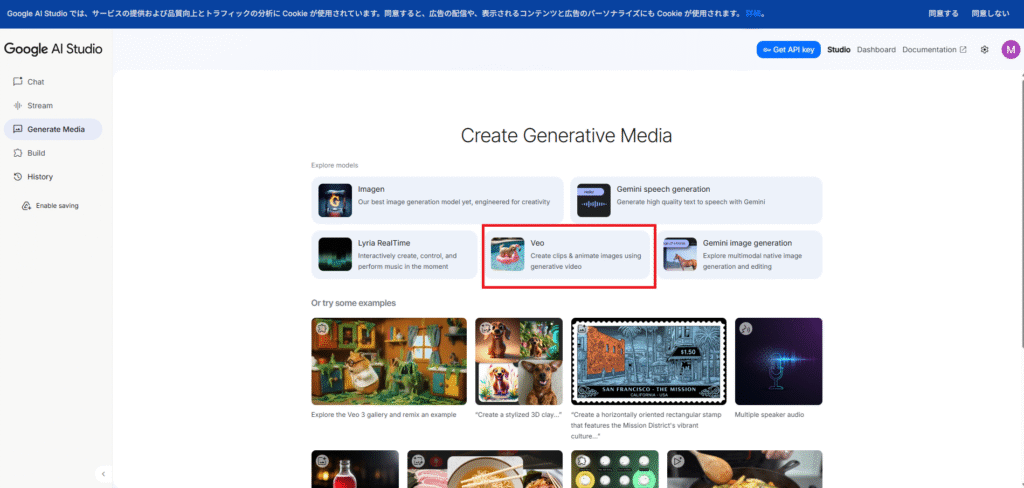
Task: Select Generate Media in the sidebar
Action: [53, 129]
